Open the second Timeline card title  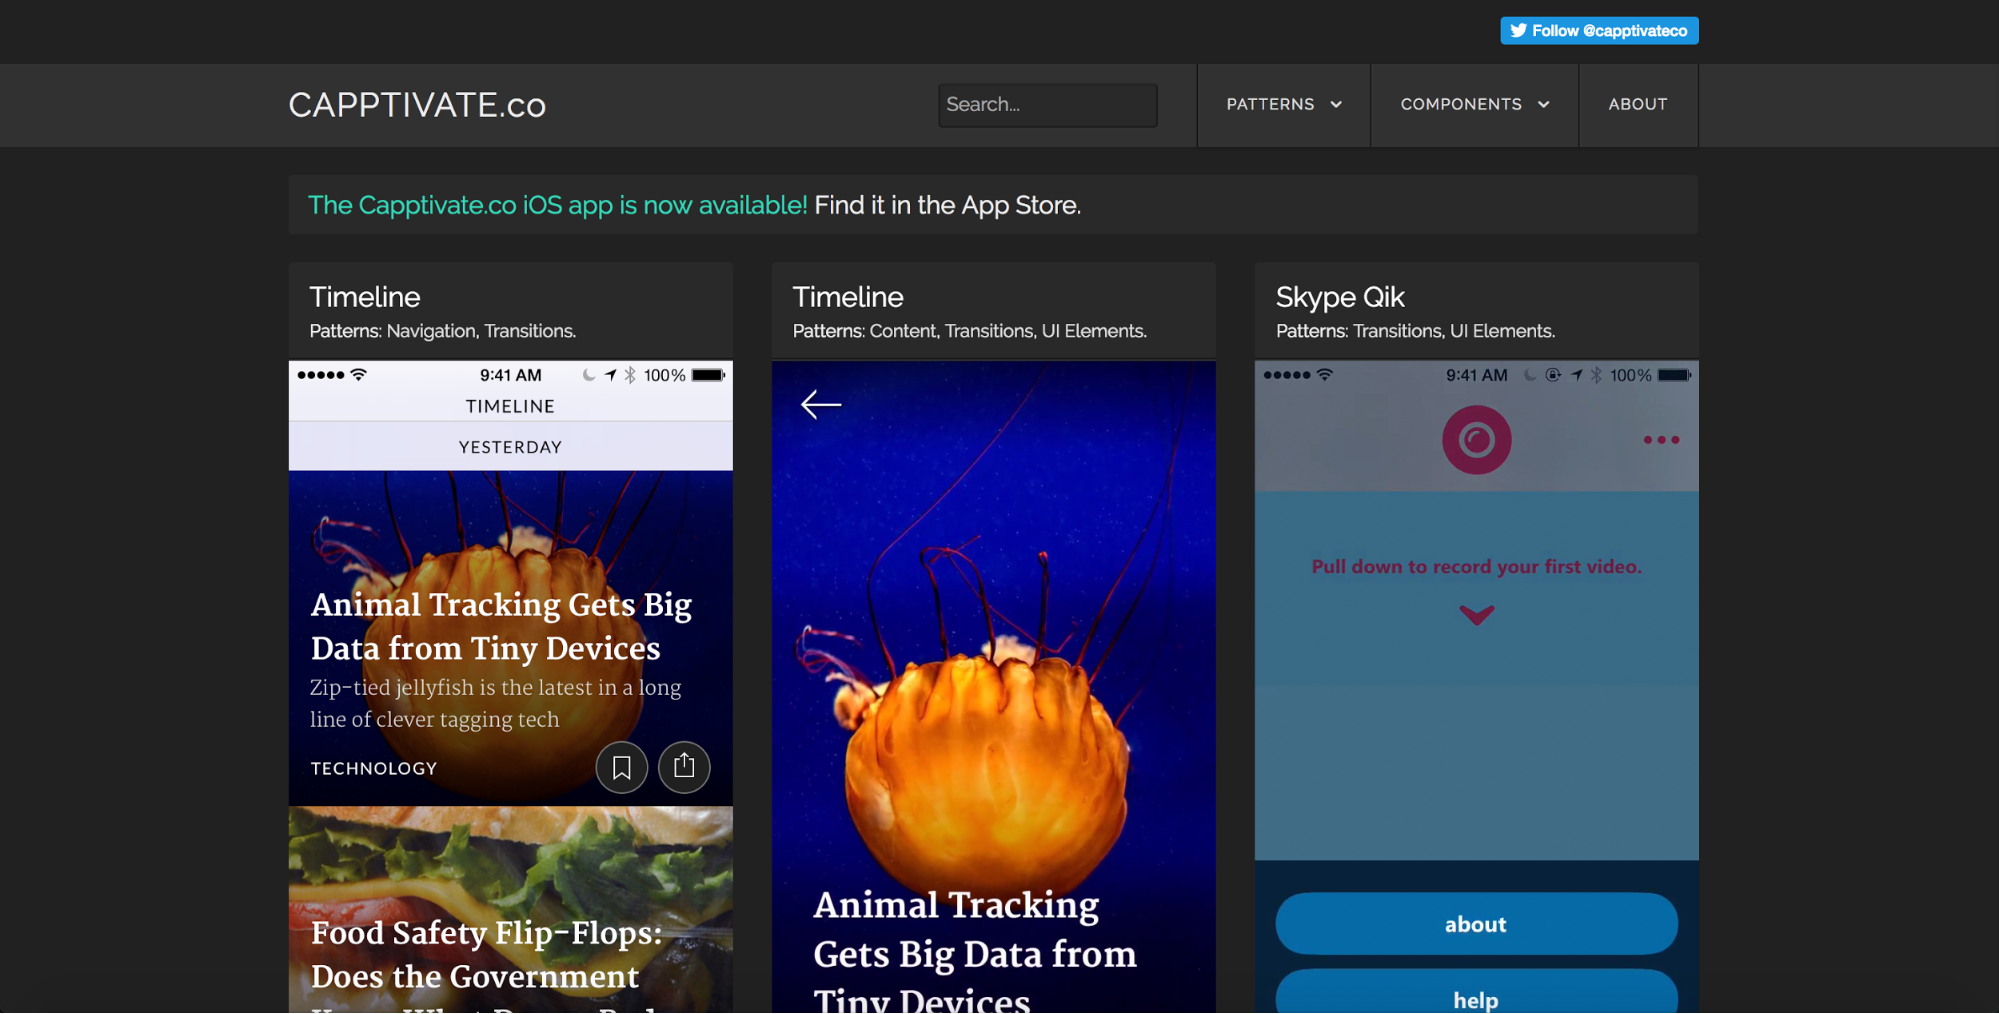pyautogui.click(x=848, y=297)
